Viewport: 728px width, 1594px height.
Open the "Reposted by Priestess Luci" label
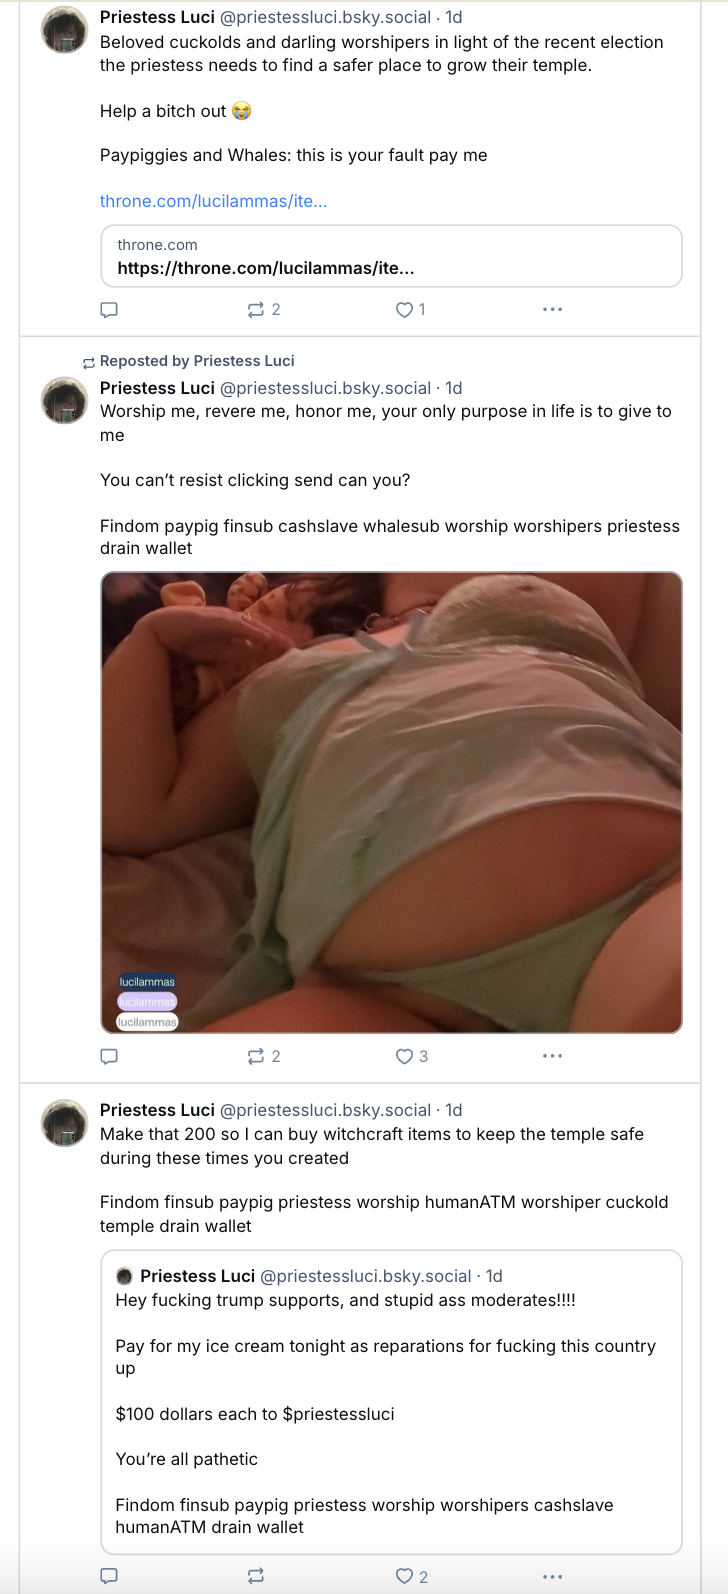coord(197,361)
